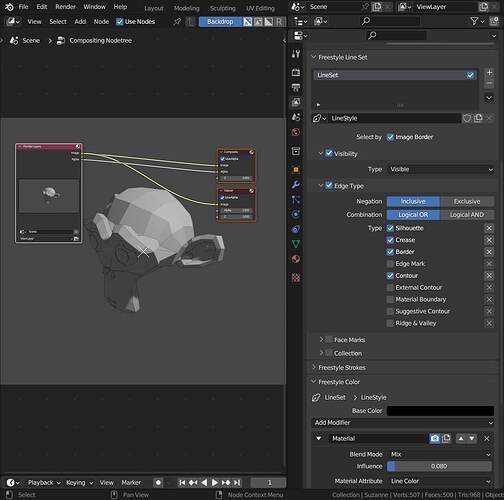Click the Influence slider
This screenshot has width=504, height=500.
pos(439,466)
